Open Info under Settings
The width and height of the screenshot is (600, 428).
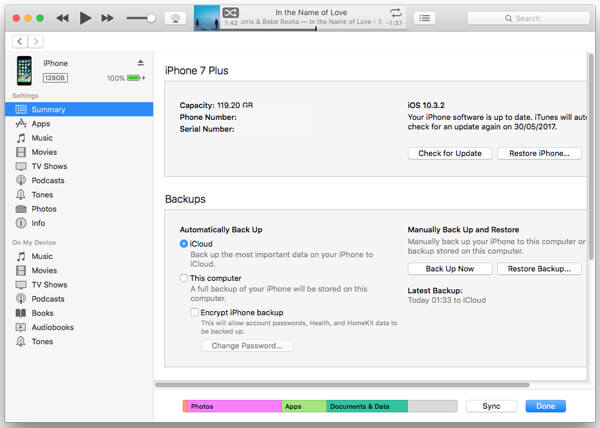79,223
